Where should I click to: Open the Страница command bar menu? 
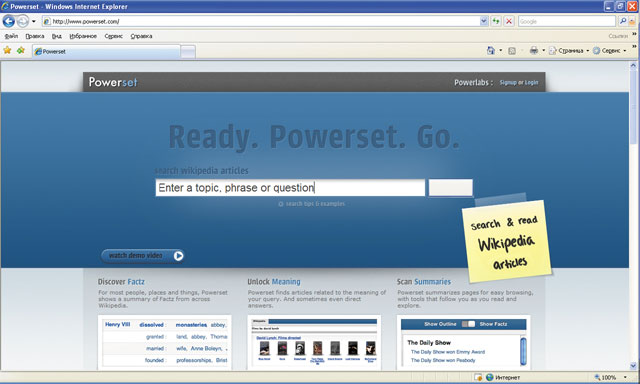(x=569, y=51)
